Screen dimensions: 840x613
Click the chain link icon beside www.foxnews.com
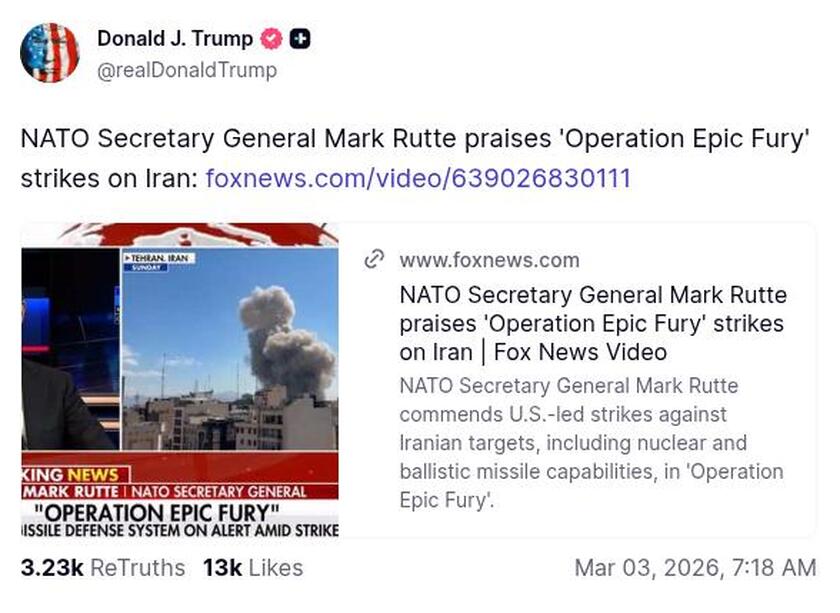374,259
